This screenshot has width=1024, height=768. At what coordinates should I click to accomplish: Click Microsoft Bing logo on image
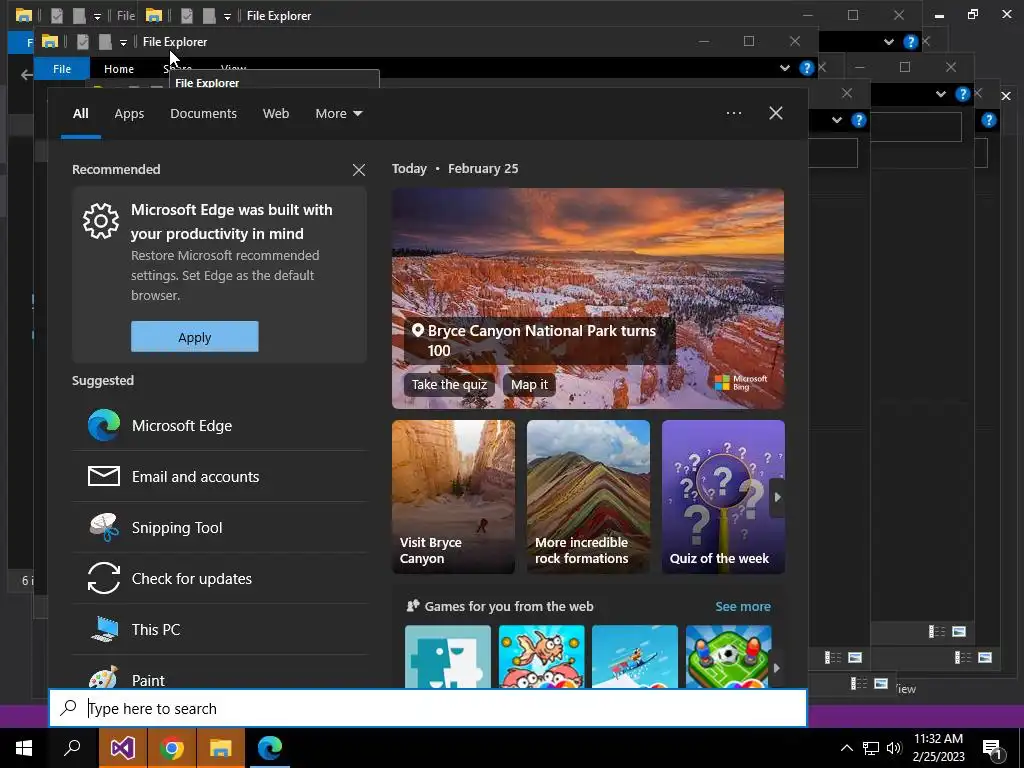pyautogui.click(x=741, y=382)
